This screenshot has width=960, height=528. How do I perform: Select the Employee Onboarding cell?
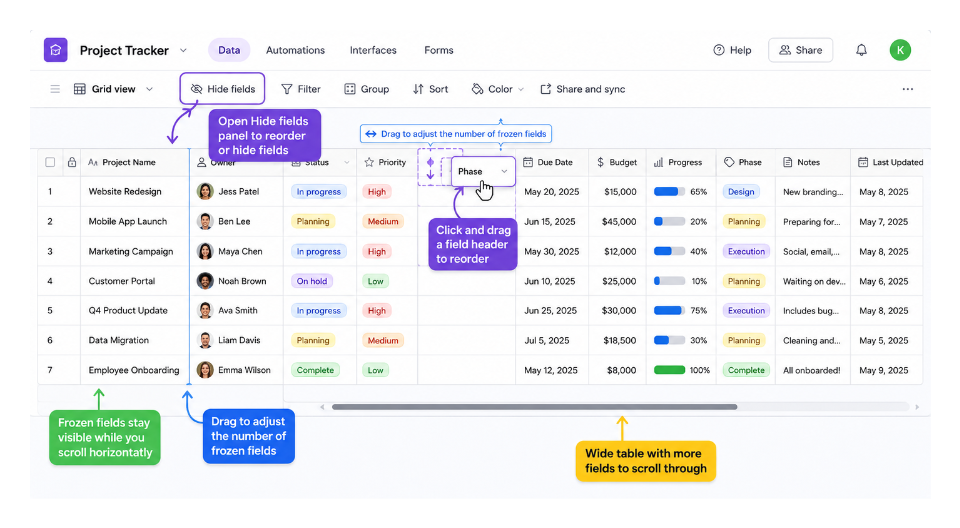click(x=135, y=370)
